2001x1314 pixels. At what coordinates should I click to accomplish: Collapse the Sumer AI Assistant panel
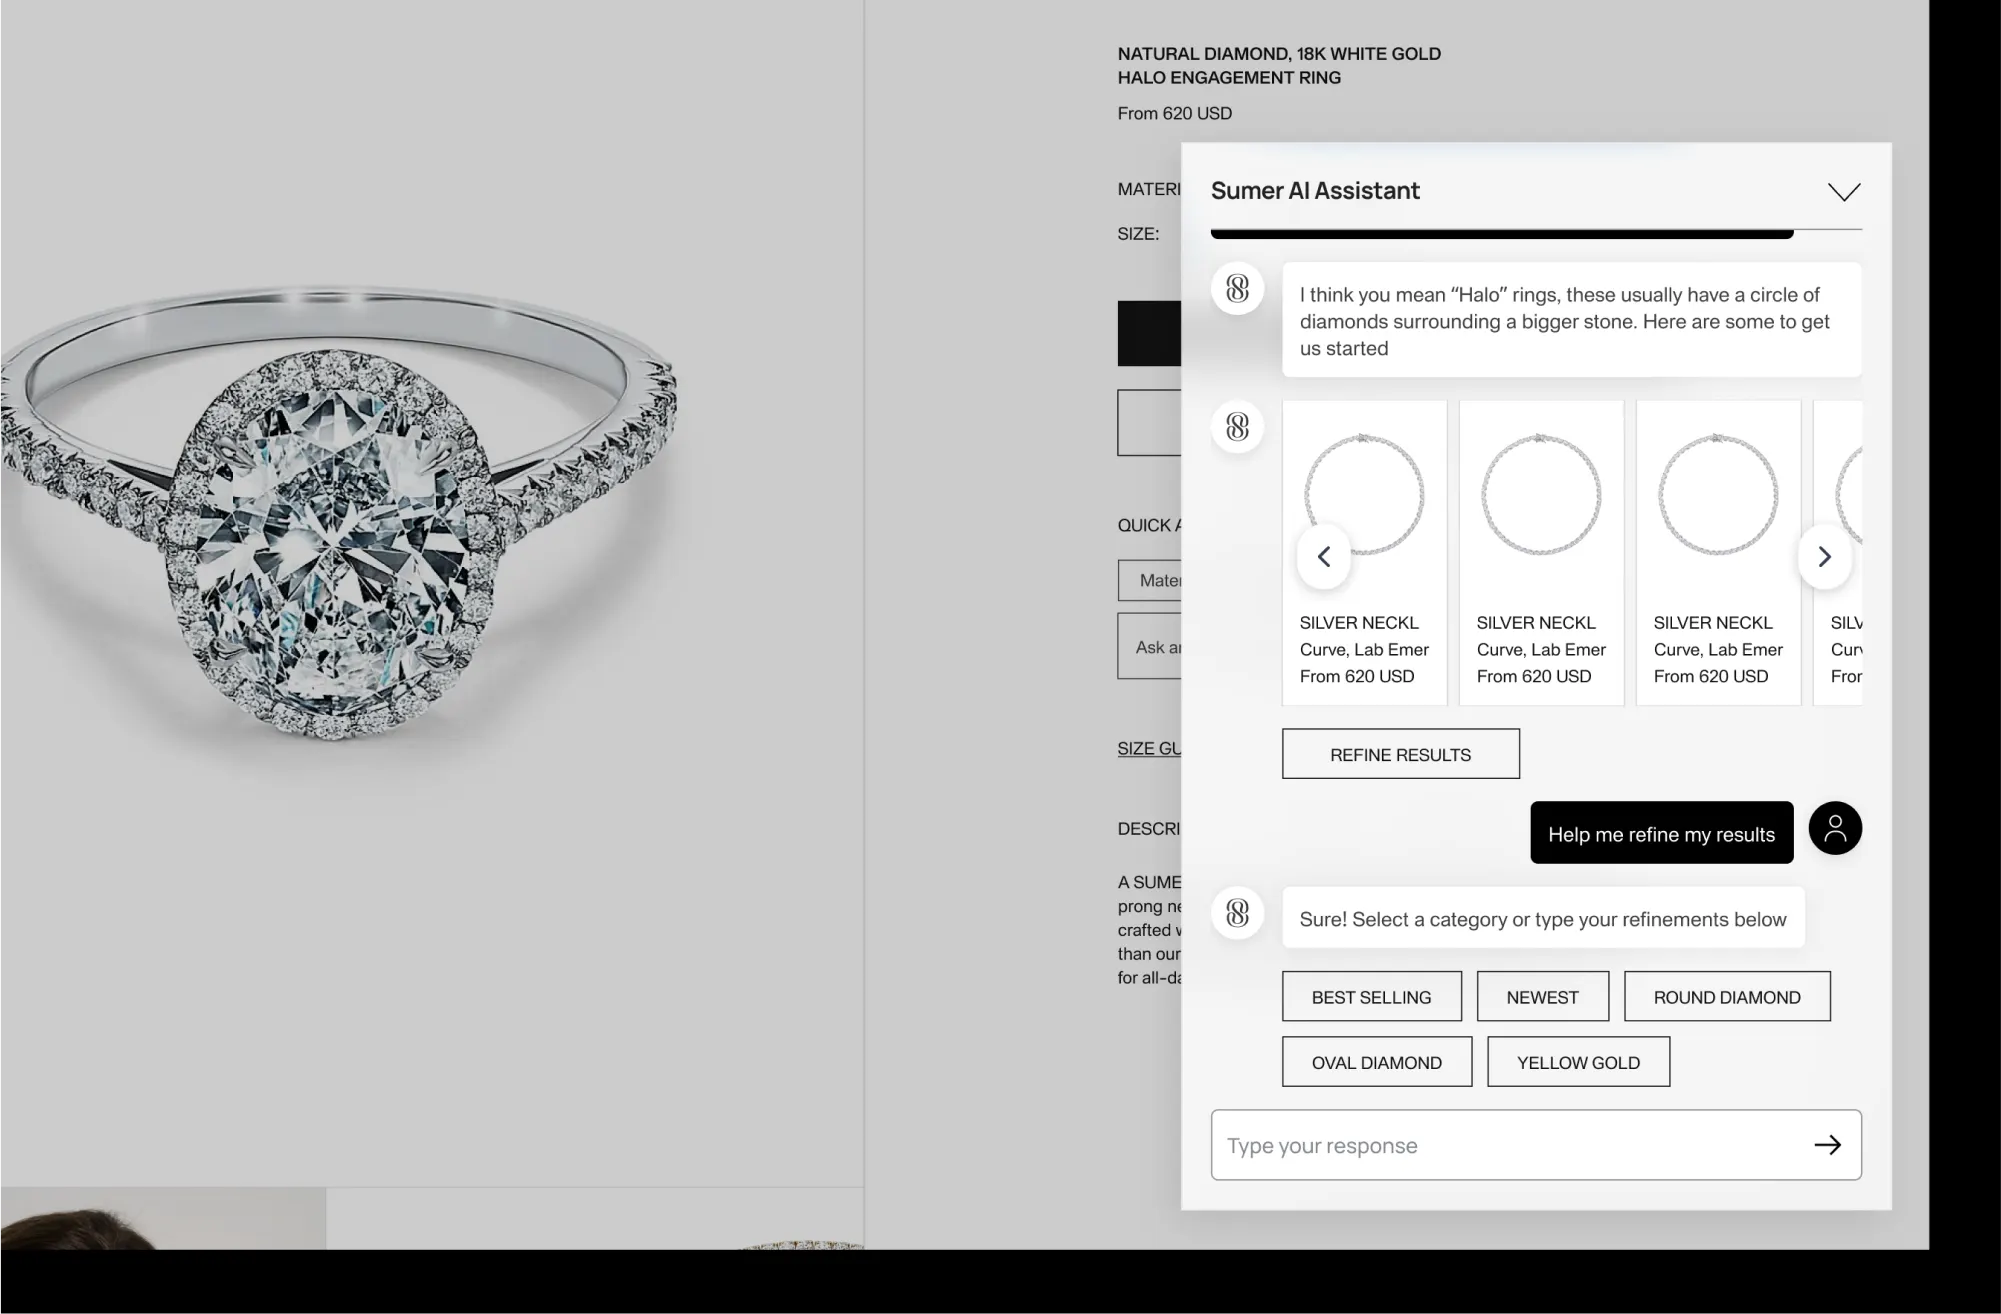pos(1843,192)
